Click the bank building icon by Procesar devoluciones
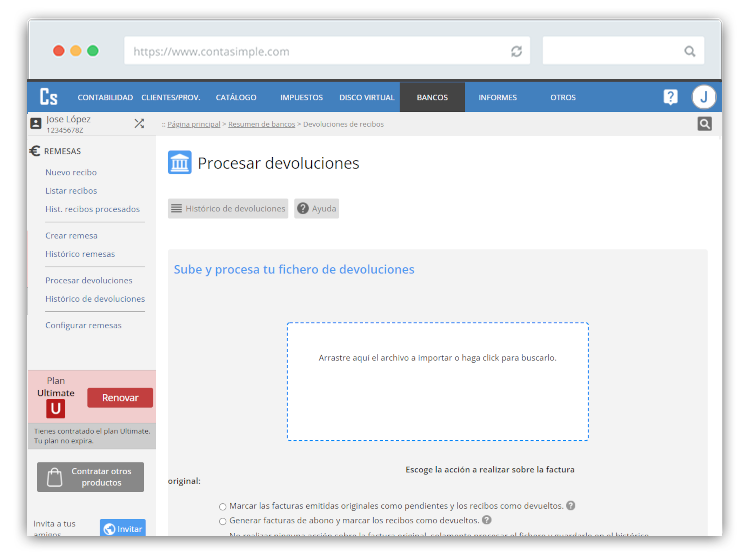Screen dimensions: 750x552 tap(180, 163)
